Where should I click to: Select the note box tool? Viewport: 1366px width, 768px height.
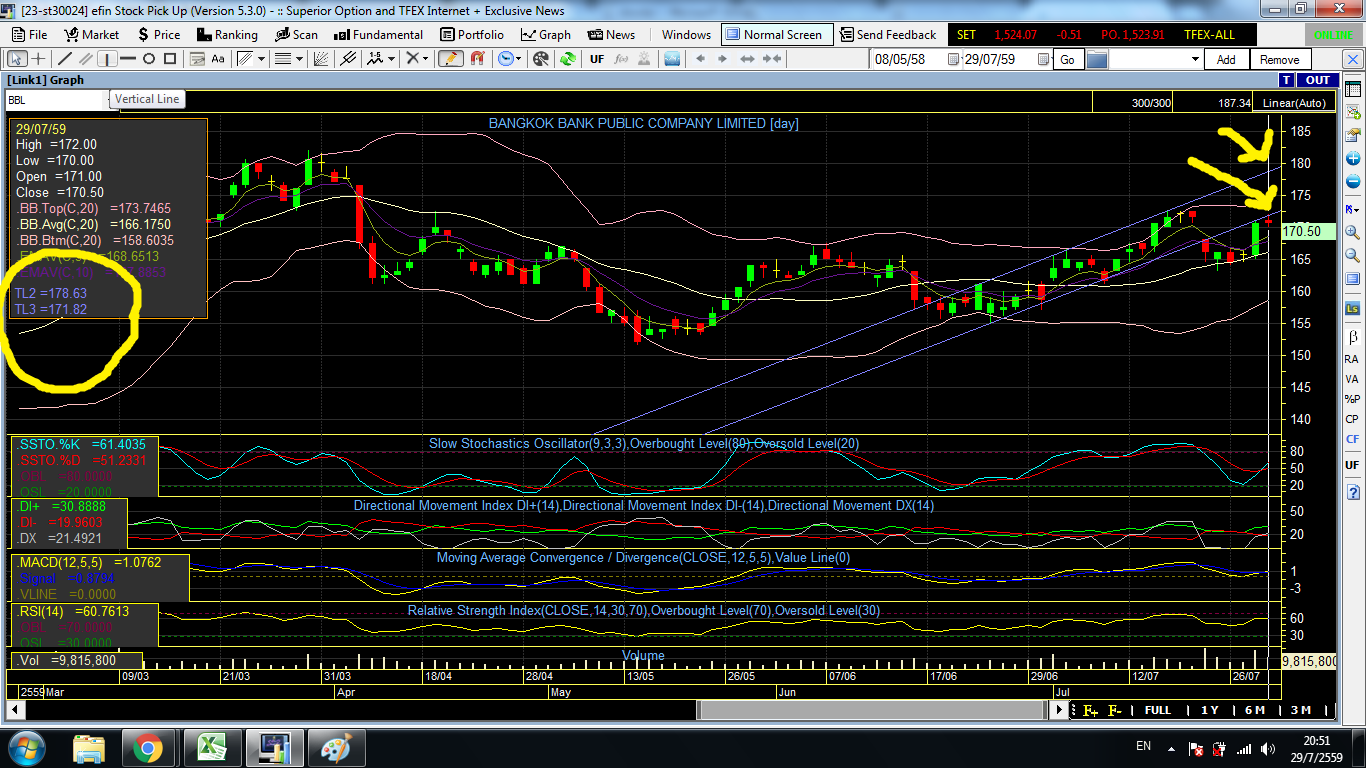197,59
